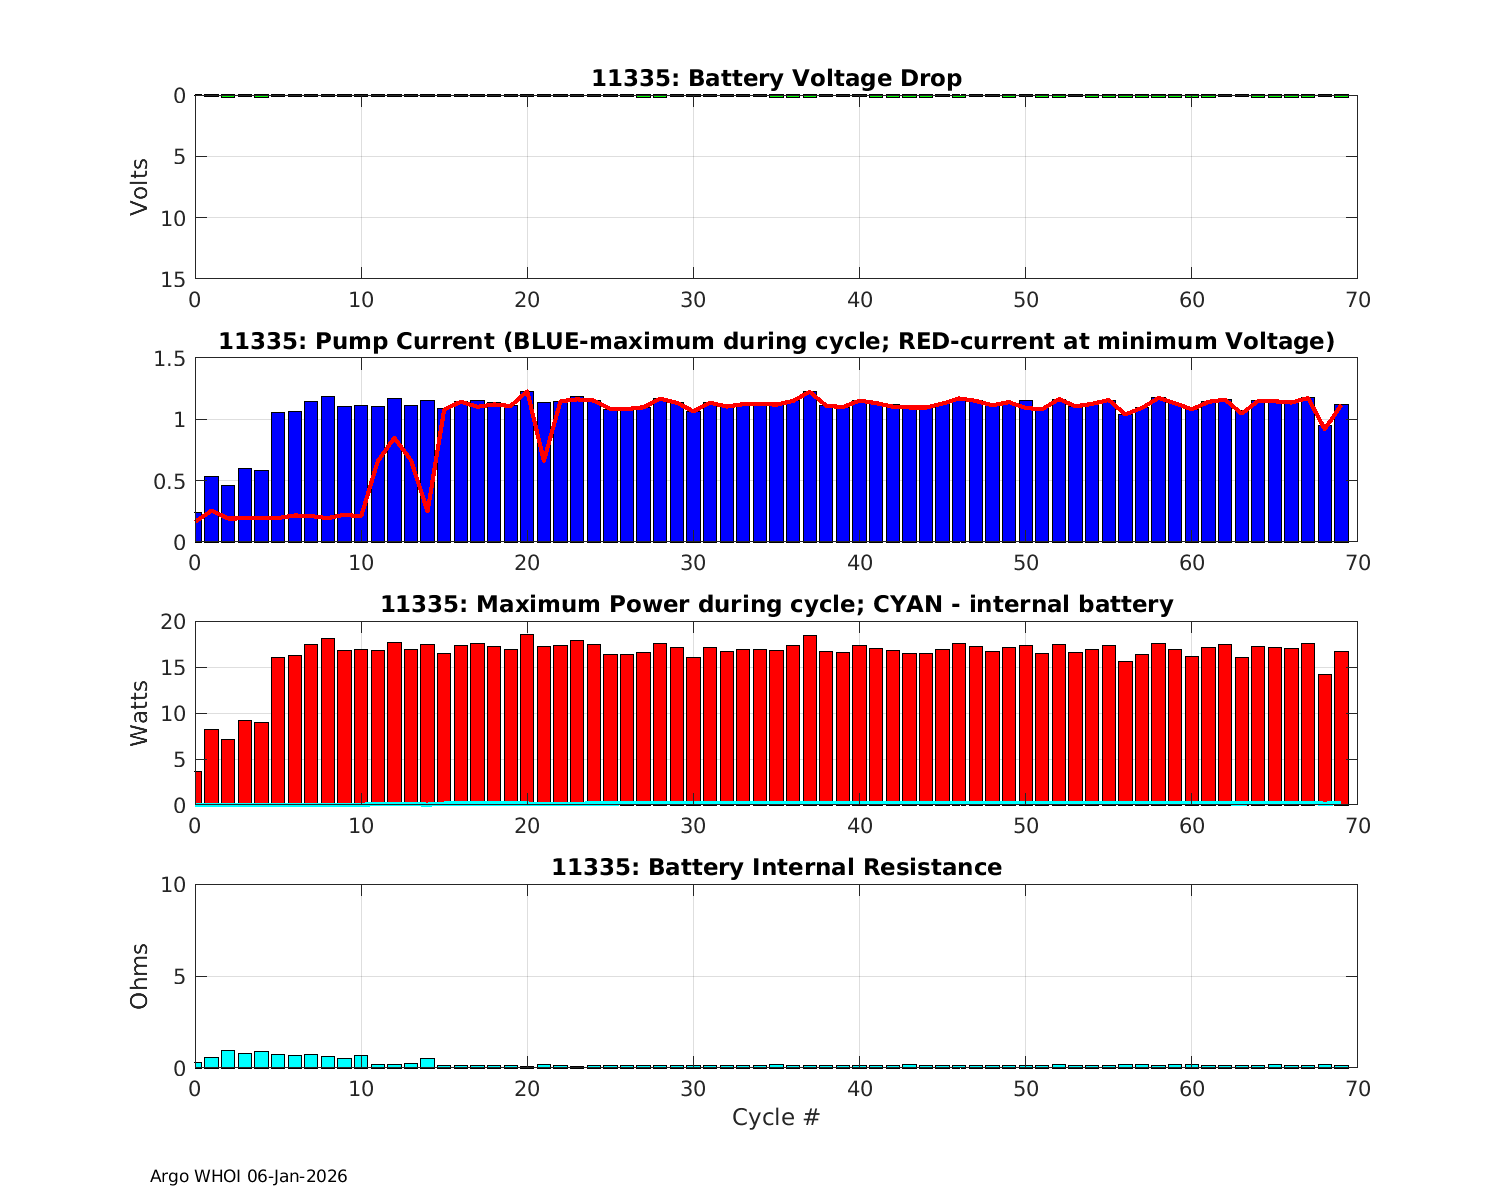The height and width of the screenshot is (1200, 1500).
Task: Select the Cycle # x-axis label
Action: [x=776, y=1117]
